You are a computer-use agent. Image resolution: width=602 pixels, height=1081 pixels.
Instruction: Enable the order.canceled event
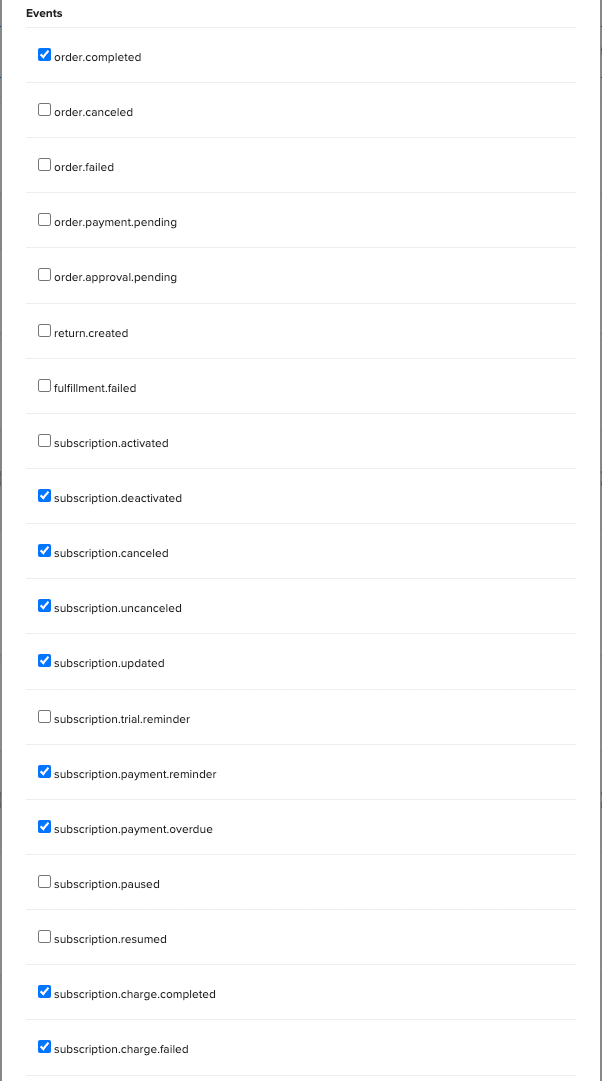(44, 110)
